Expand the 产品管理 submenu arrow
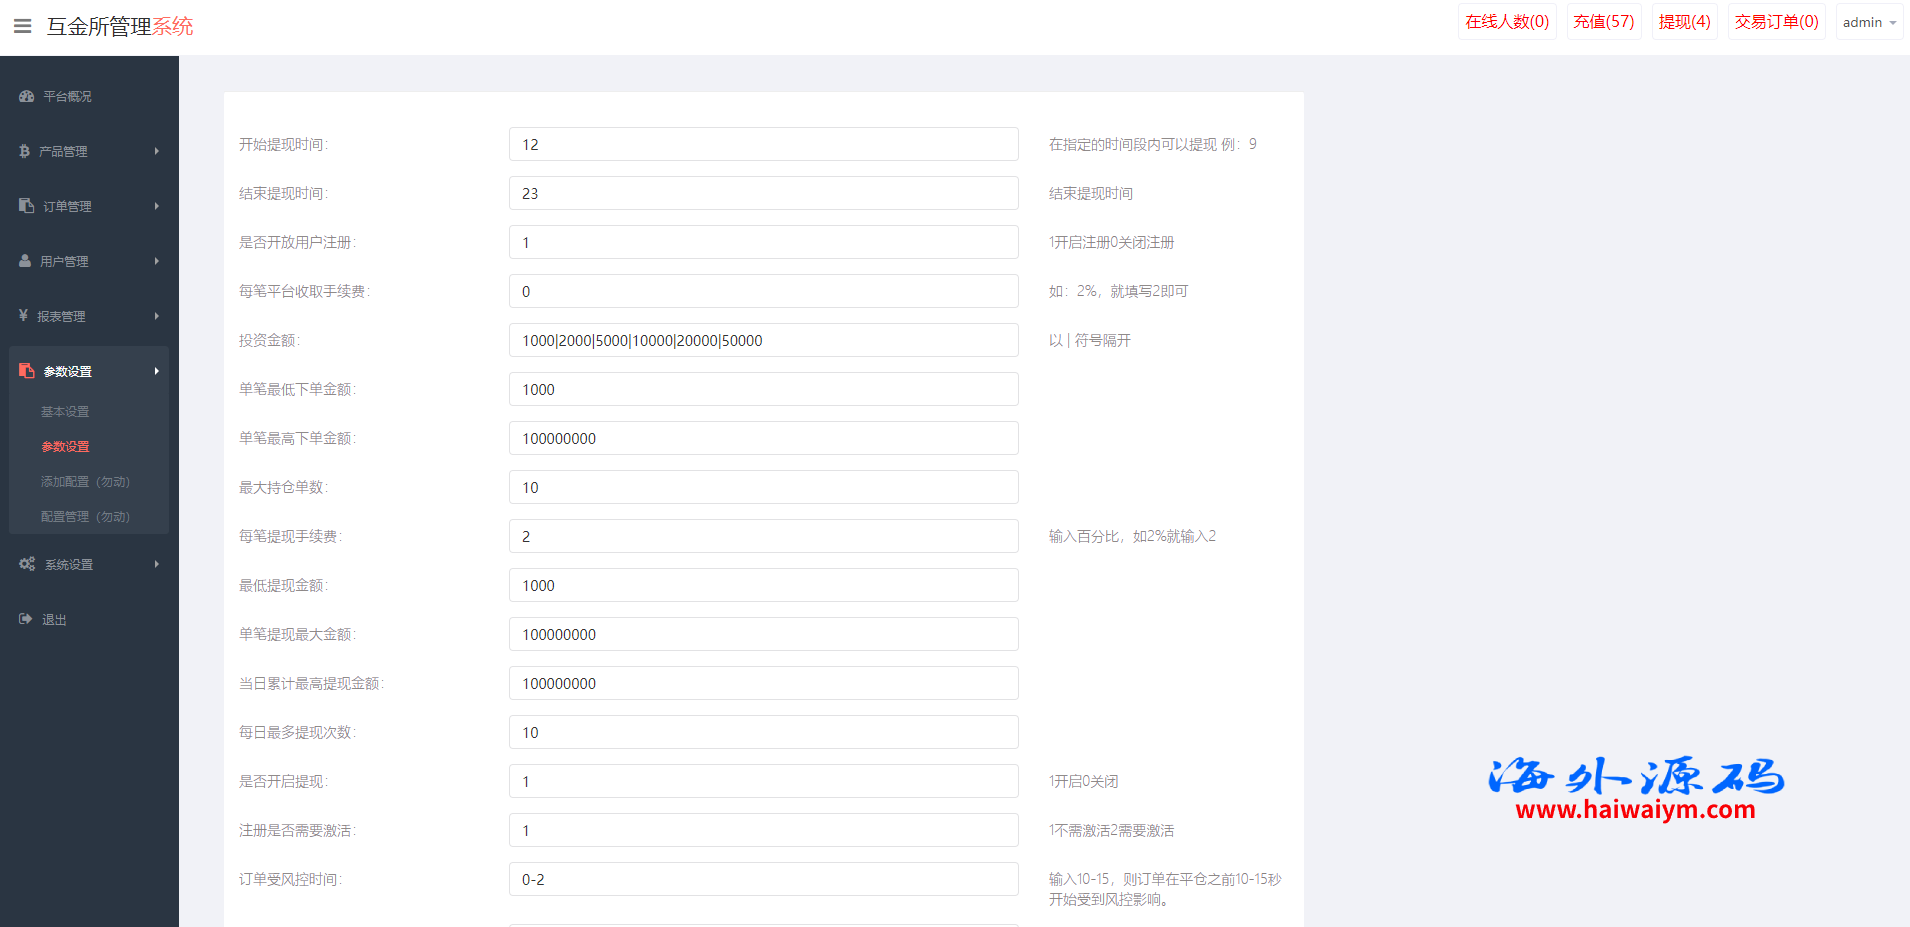The height and width of the screenshot is (927, 1910). click(157, 151)
